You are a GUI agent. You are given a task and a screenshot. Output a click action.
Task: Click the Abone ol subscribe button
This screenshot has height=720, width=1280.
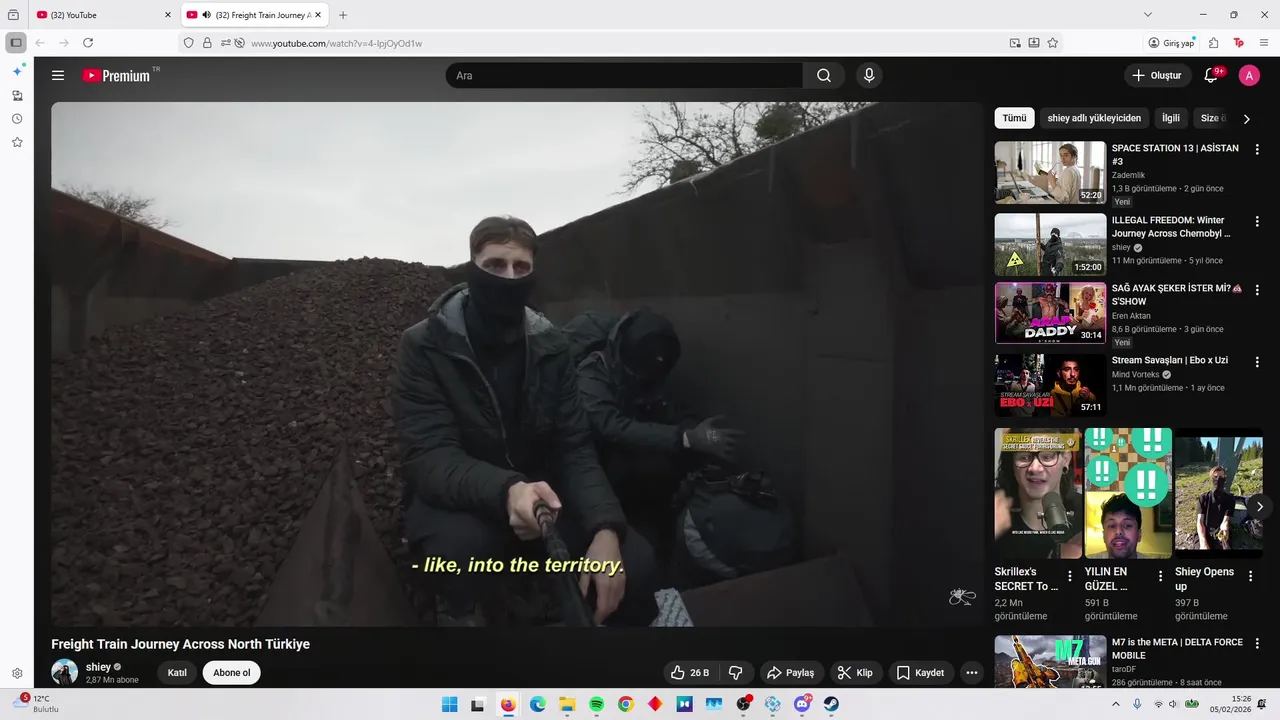(x=232, y=672)
